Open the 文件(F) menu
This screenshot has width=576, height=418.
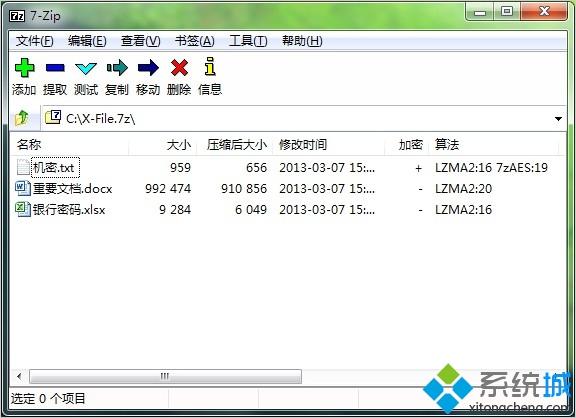(35, 41)
